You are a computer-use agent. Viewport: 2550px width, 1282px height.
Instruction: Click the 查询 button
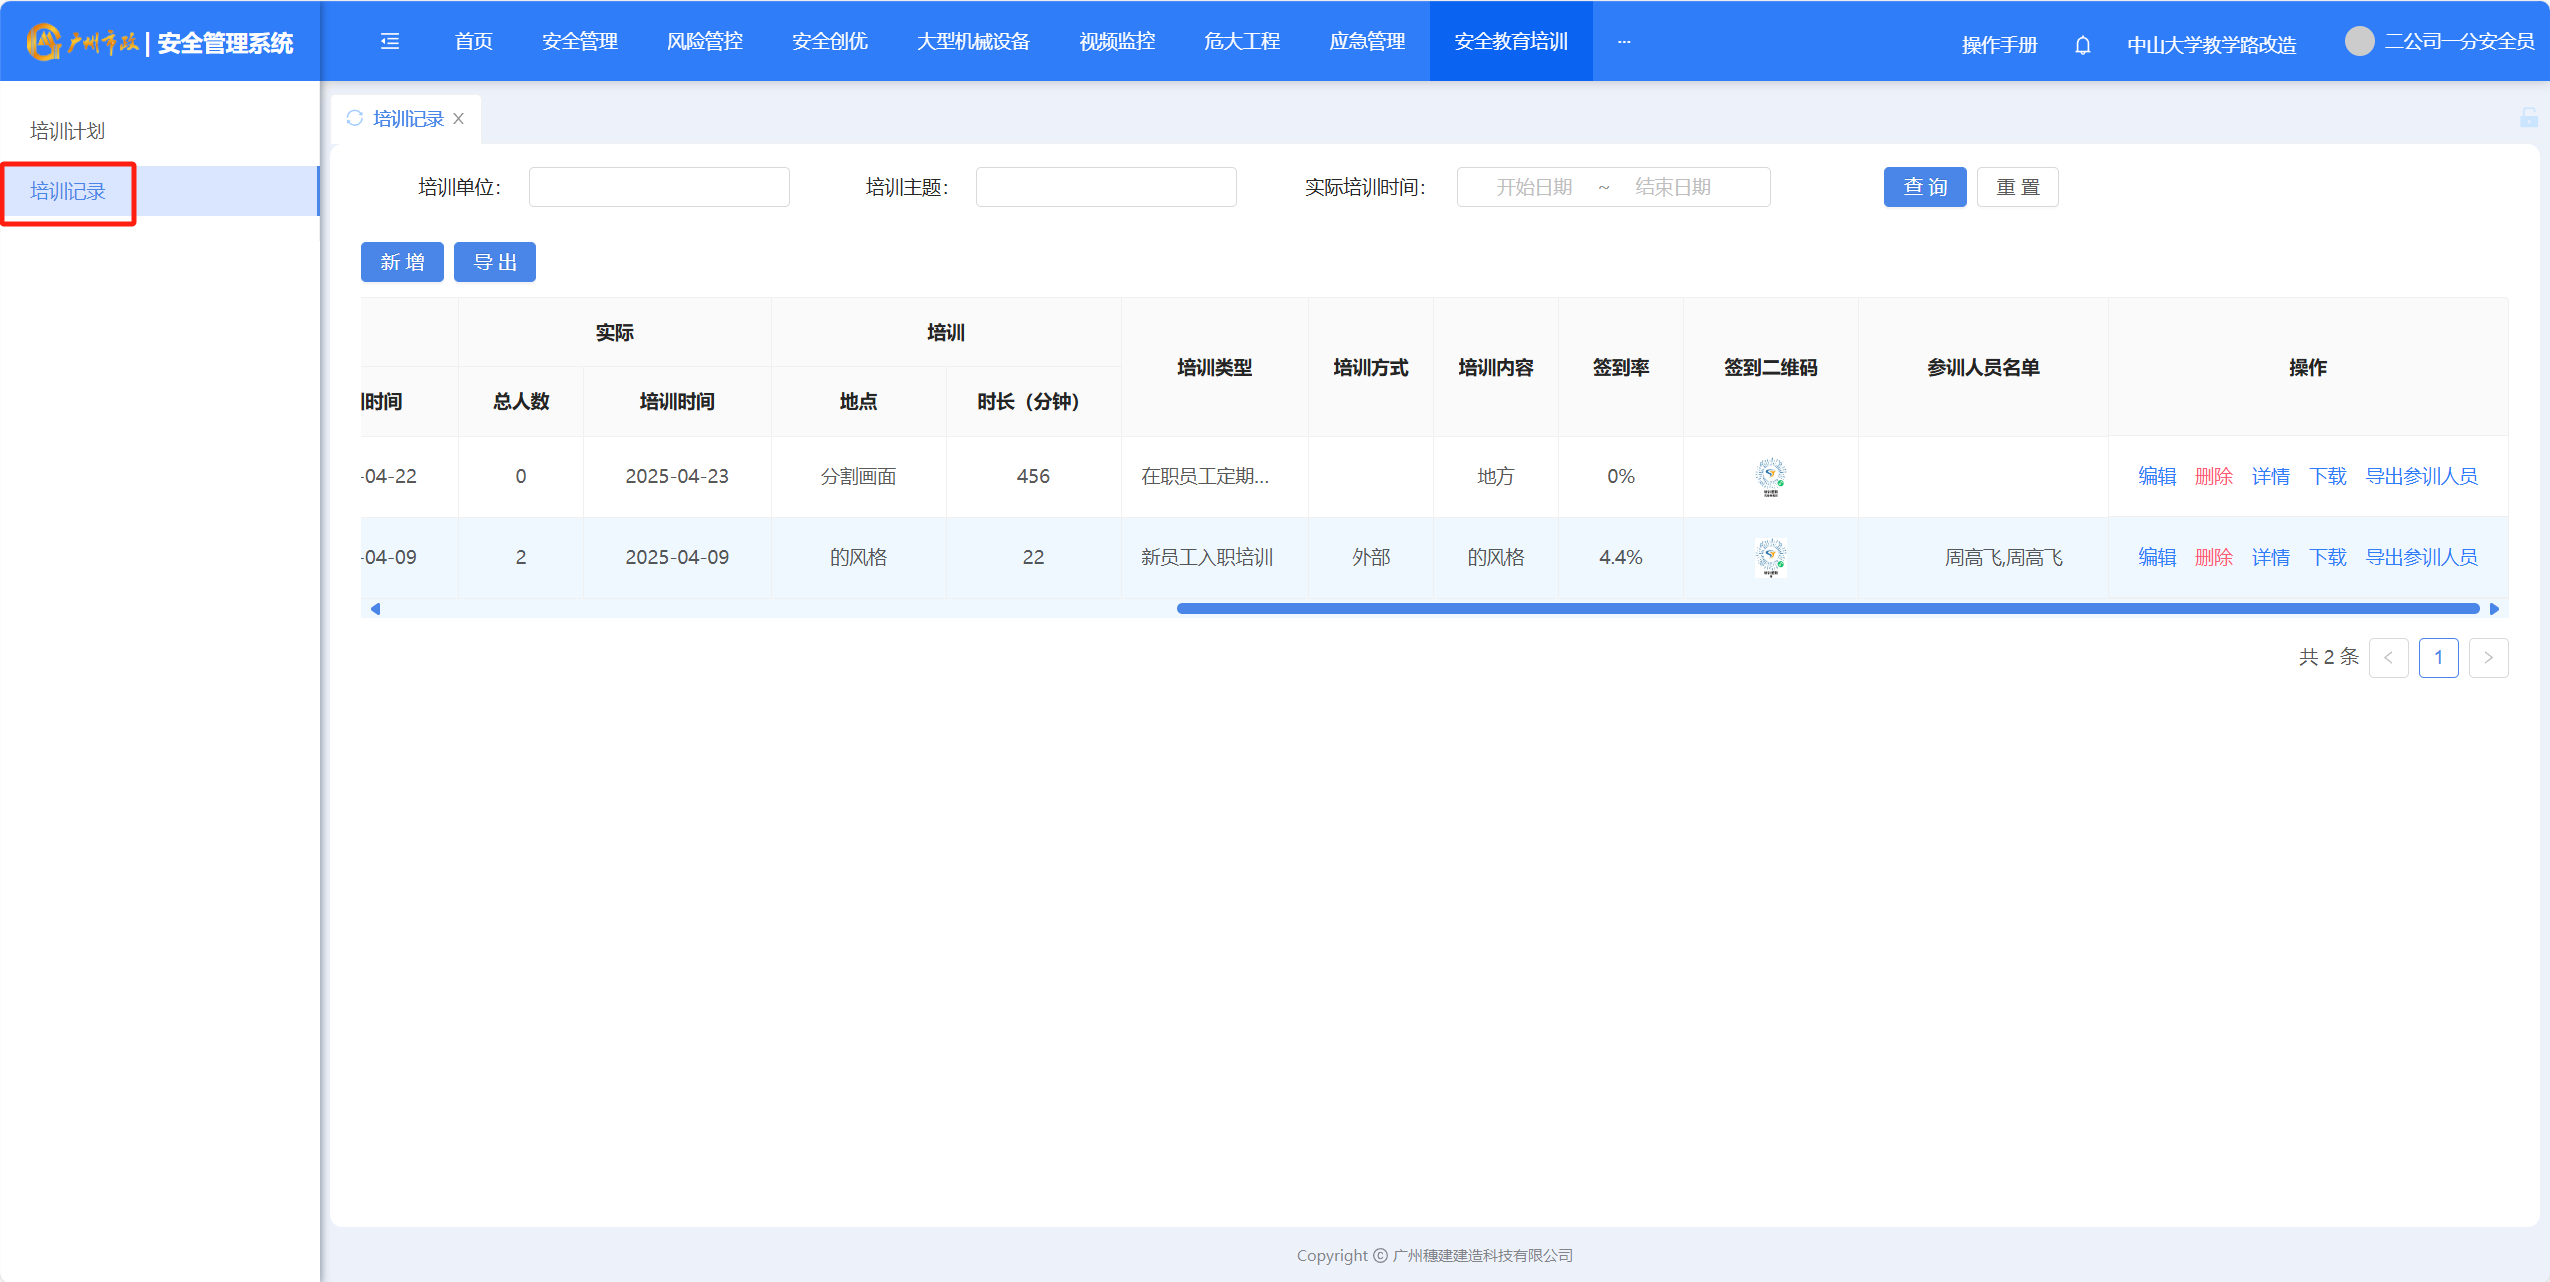pyautogui.click(x=1924, y=187)
